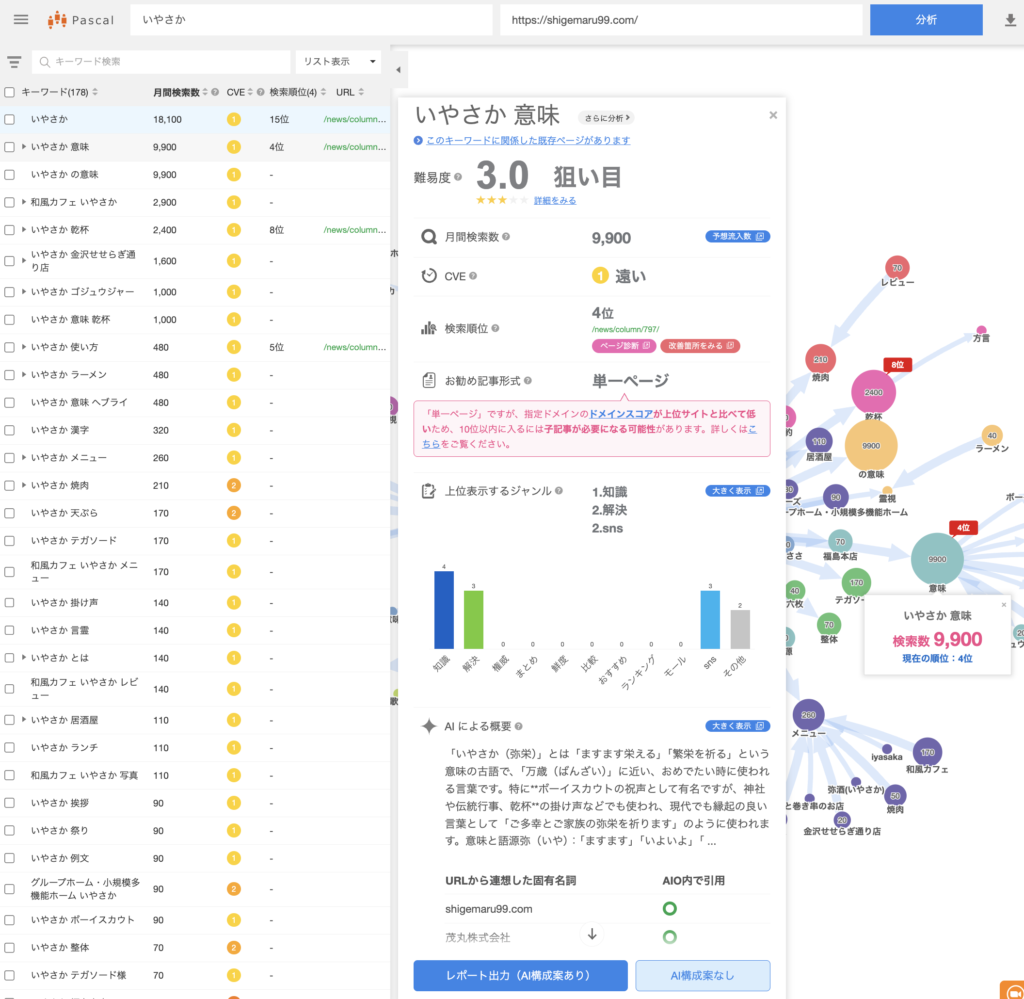The height and width of the screenshot is (999, 1024).
Task: Click レポート出力 (AI構成案あり) button
Action: point(520,975)
